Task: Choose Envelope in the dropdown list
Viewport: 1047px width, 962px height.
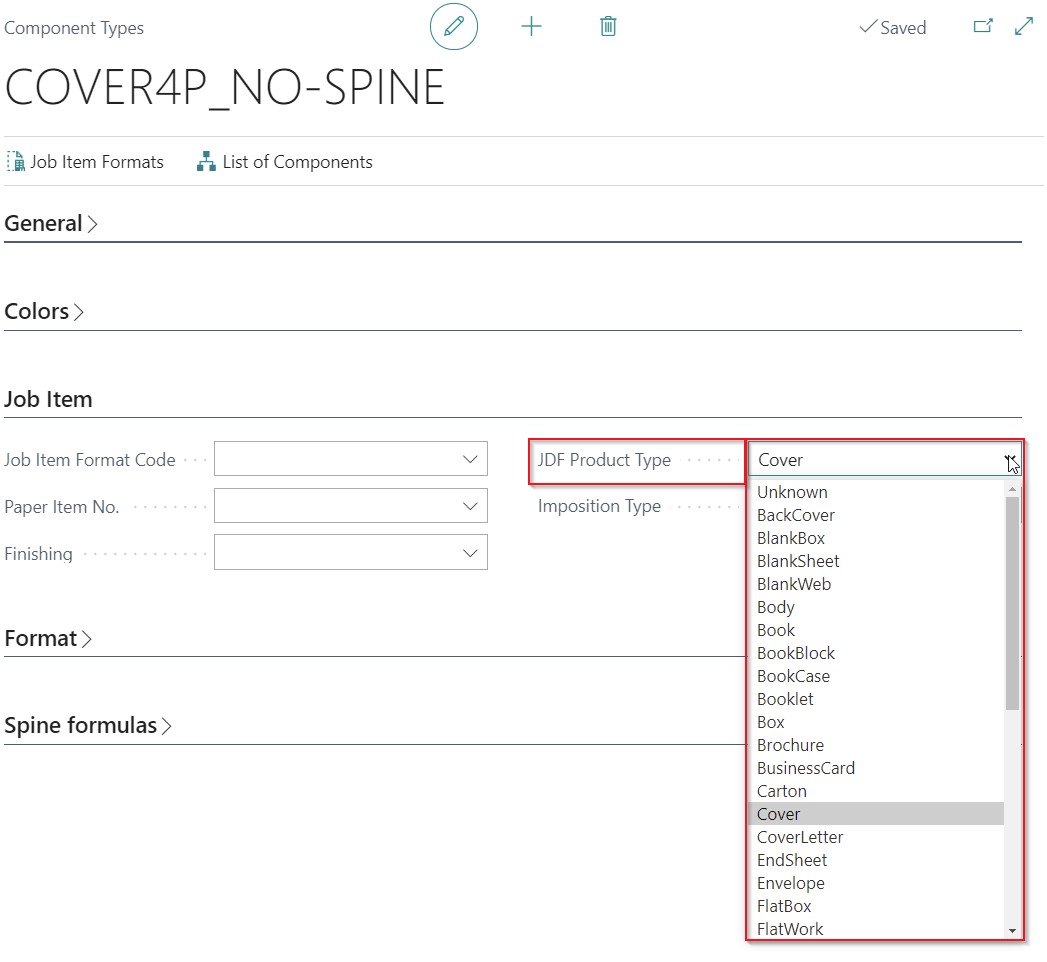Action: pyautogui.click(x=790, y=883)
